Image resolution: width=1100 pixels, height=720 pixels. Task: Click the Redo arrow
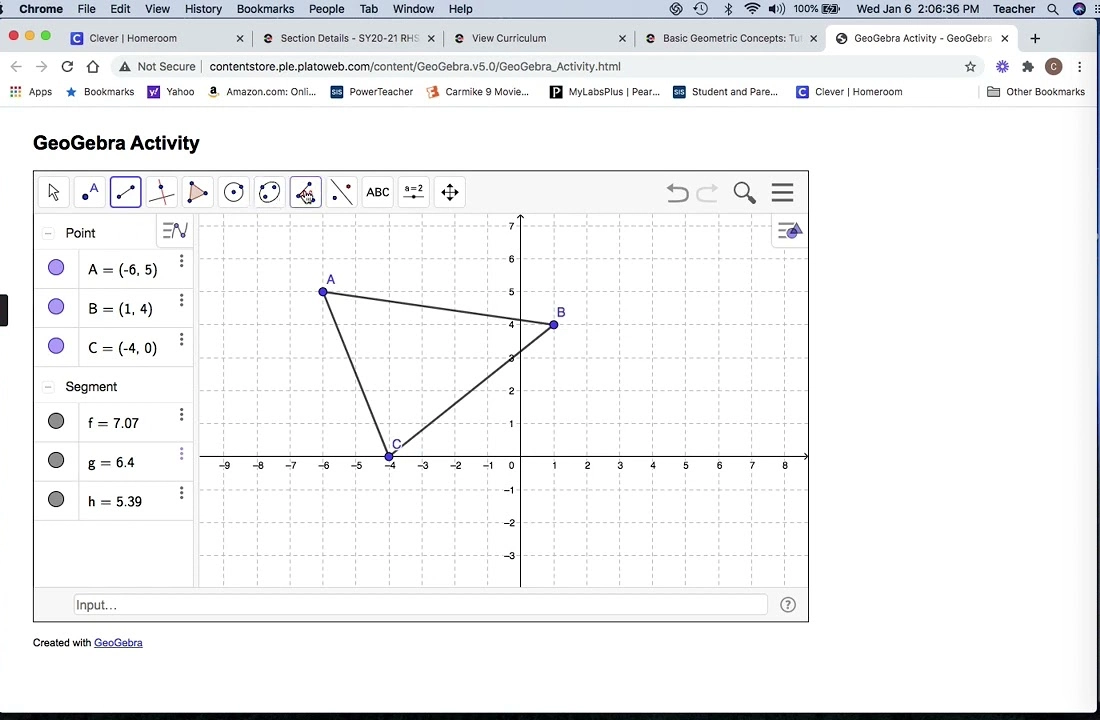707,192
